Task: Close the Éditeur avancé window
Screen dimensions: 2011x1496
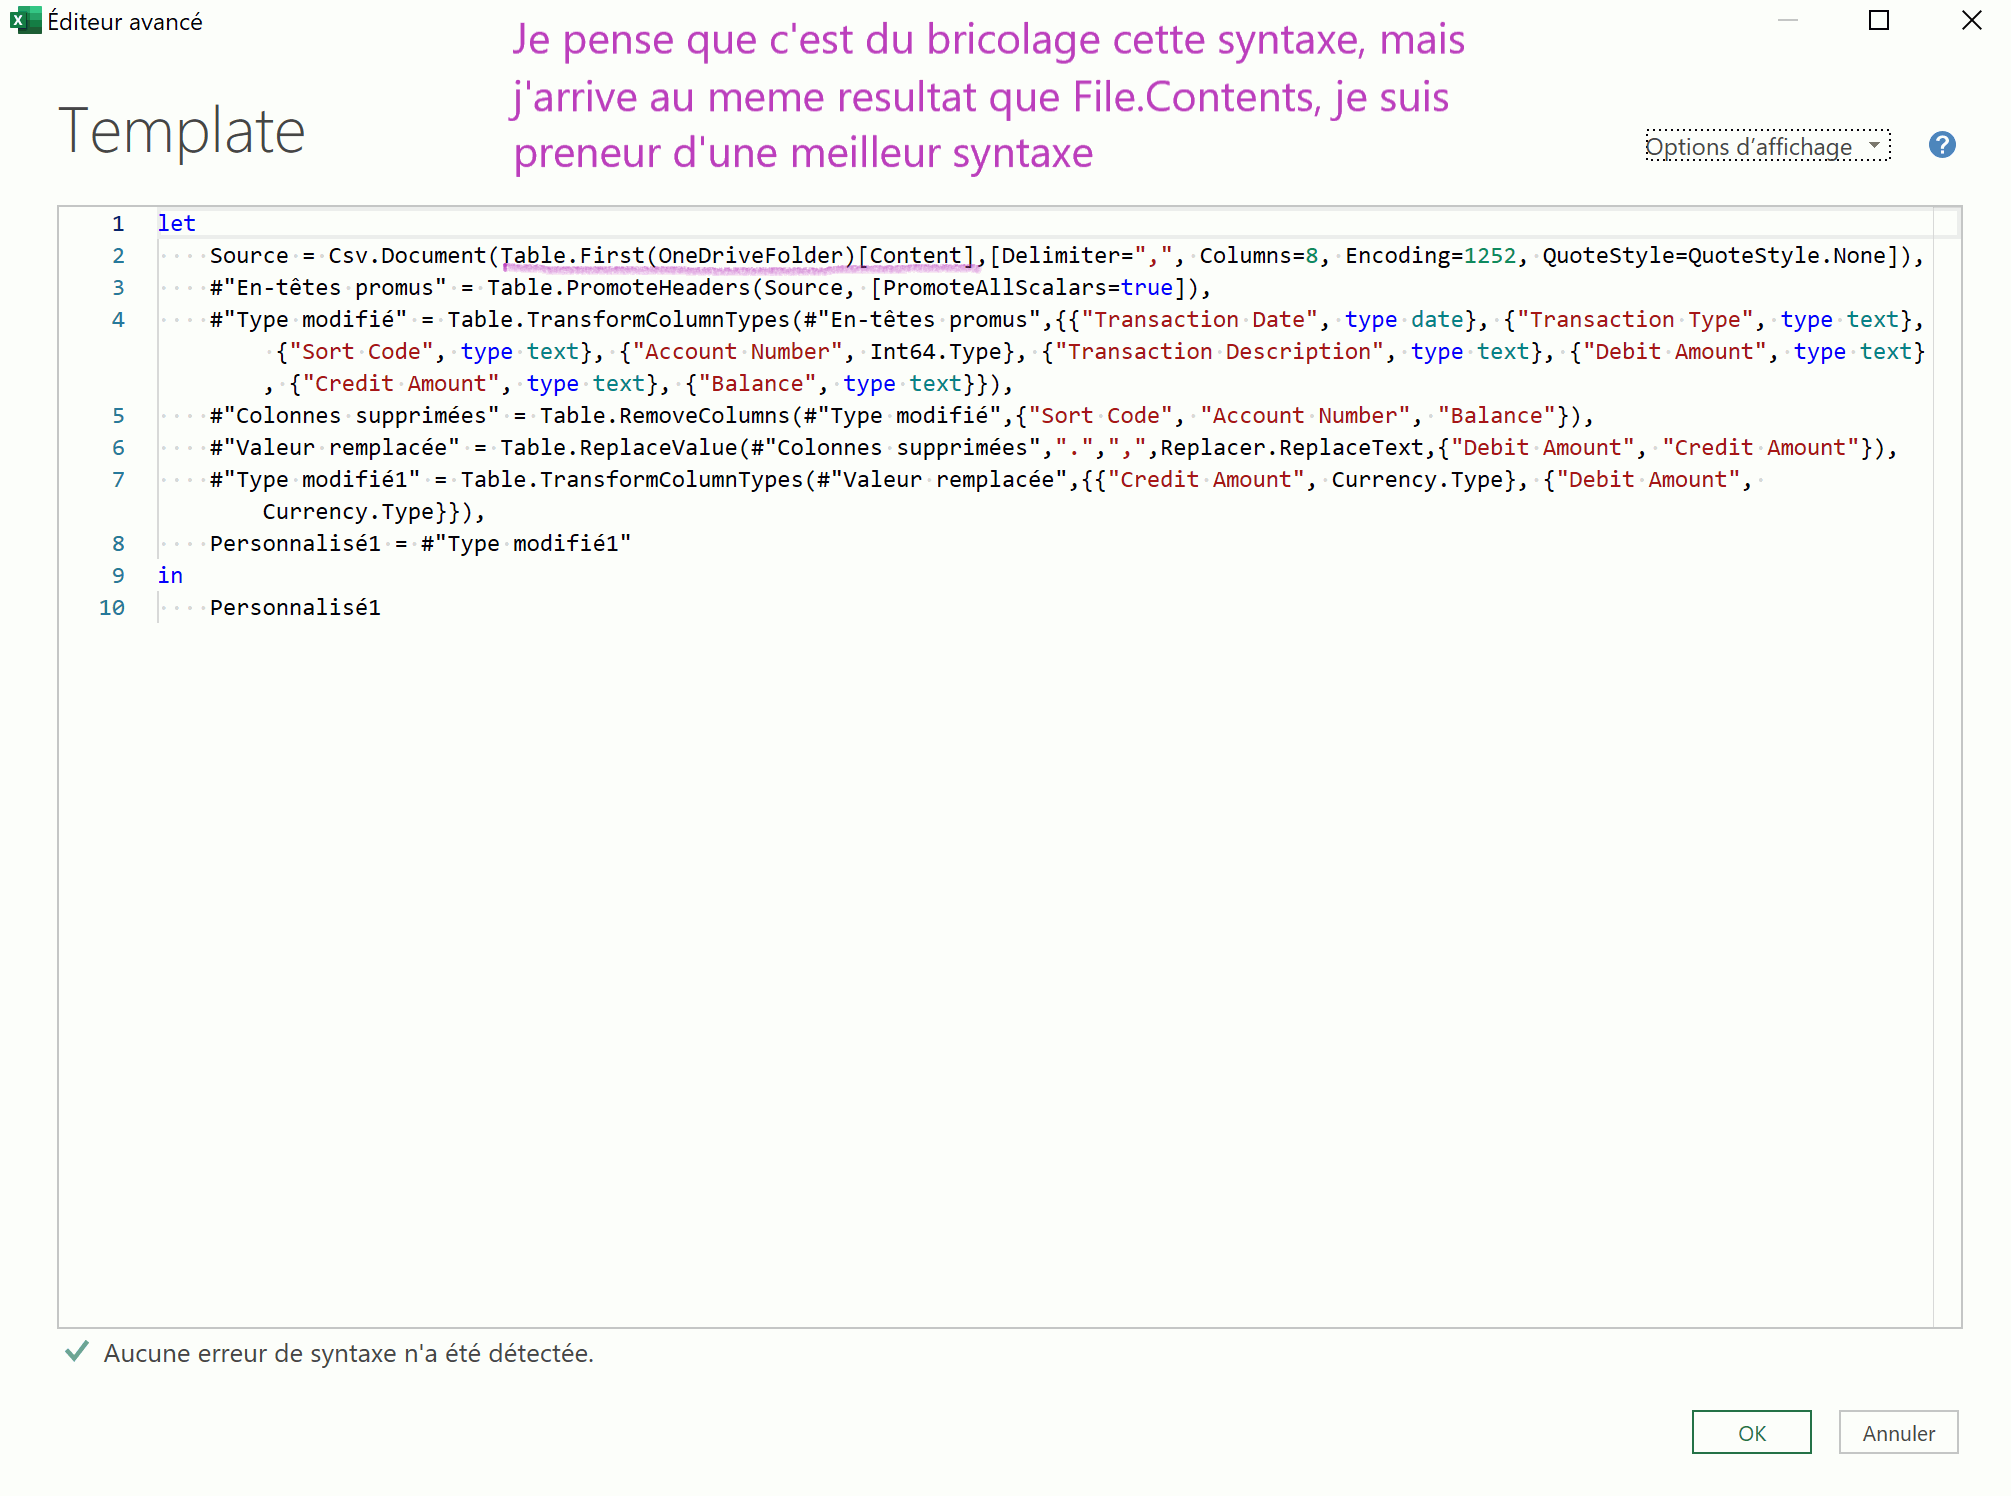Action: pyautogui.click(x=1971, y=20)
